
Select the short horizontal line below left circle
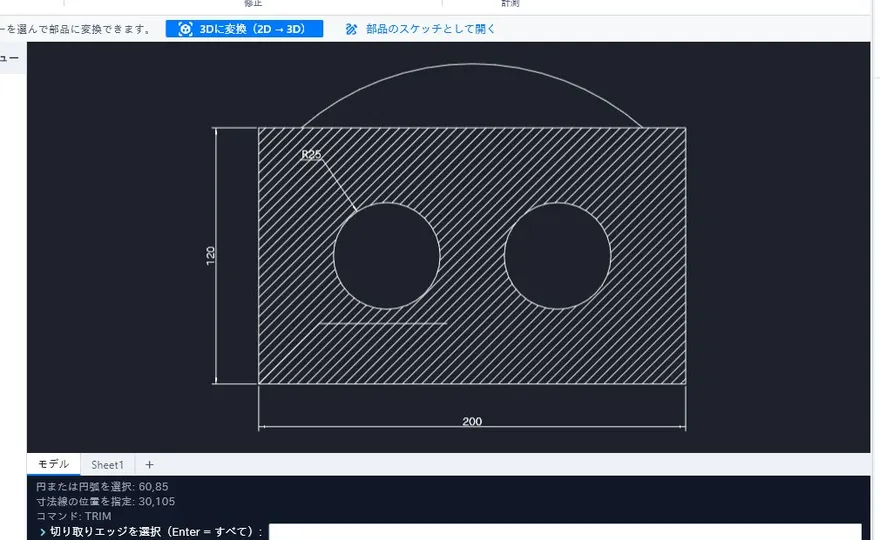(x=383, y=323)
